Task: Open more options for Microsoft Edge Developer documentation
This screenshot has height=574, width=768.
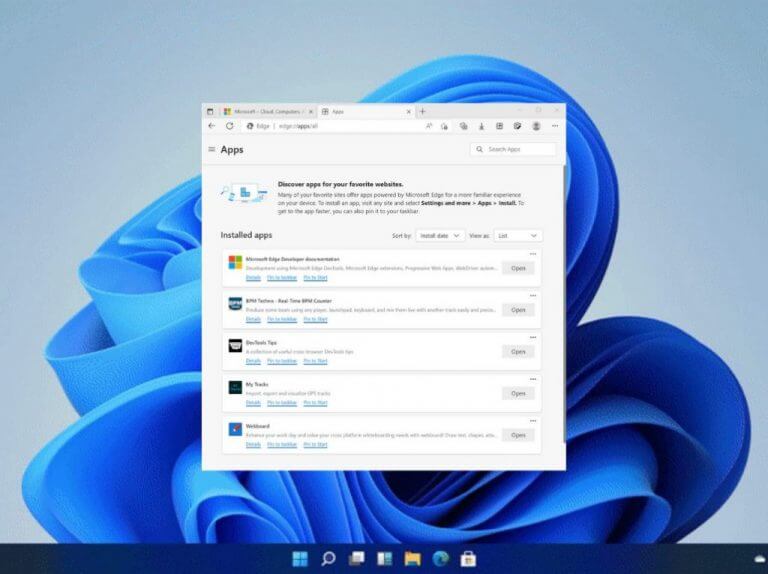Action: (533, 254)
